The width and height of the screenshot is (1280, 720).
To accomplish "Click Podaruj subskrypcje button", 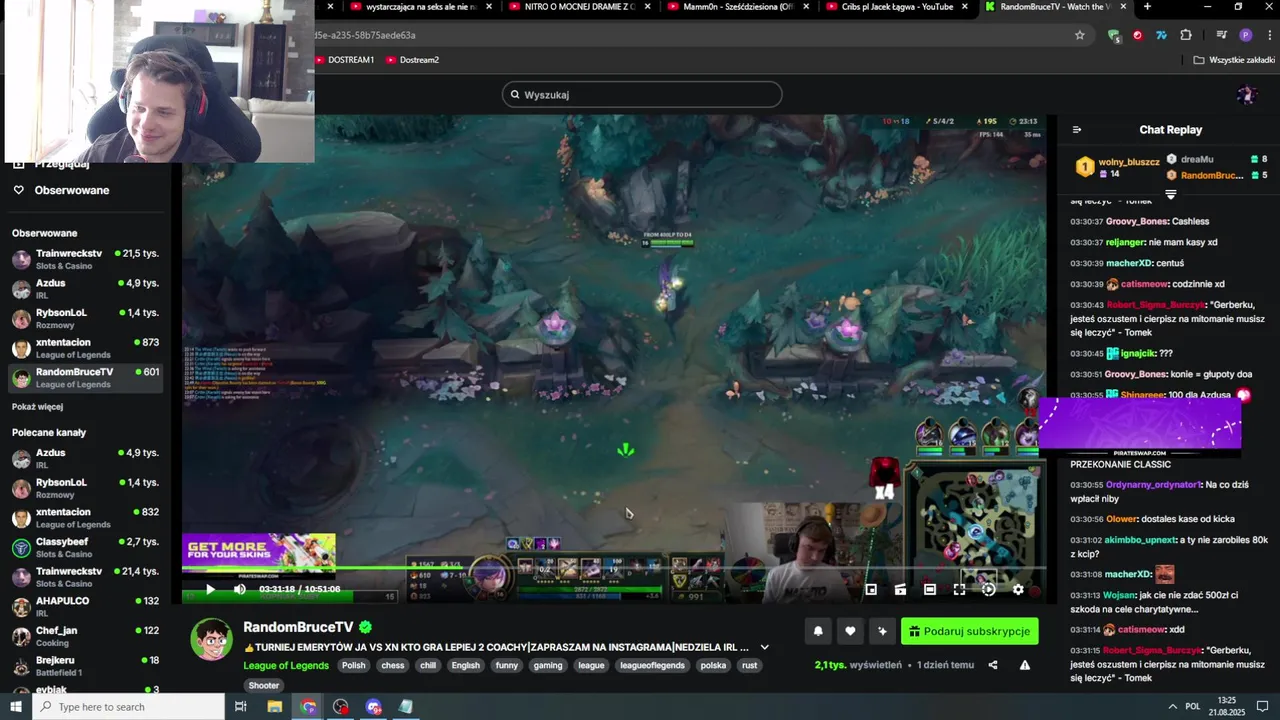I will coord(969,631).
